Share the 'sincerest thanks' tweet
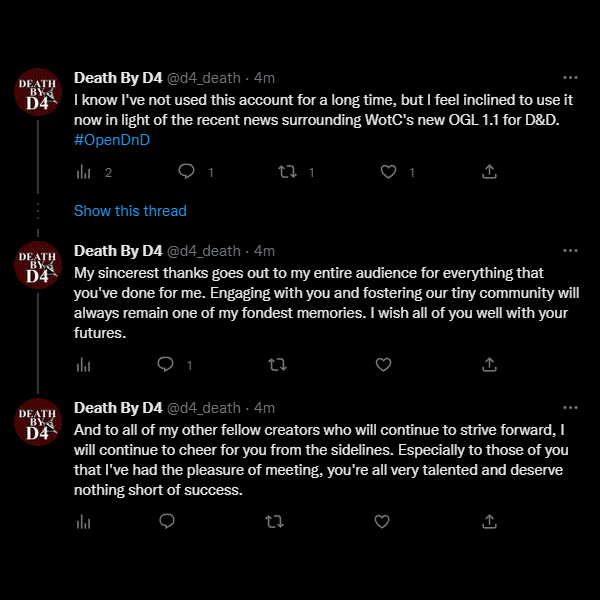The image size is (600, 600). [489, 364]
